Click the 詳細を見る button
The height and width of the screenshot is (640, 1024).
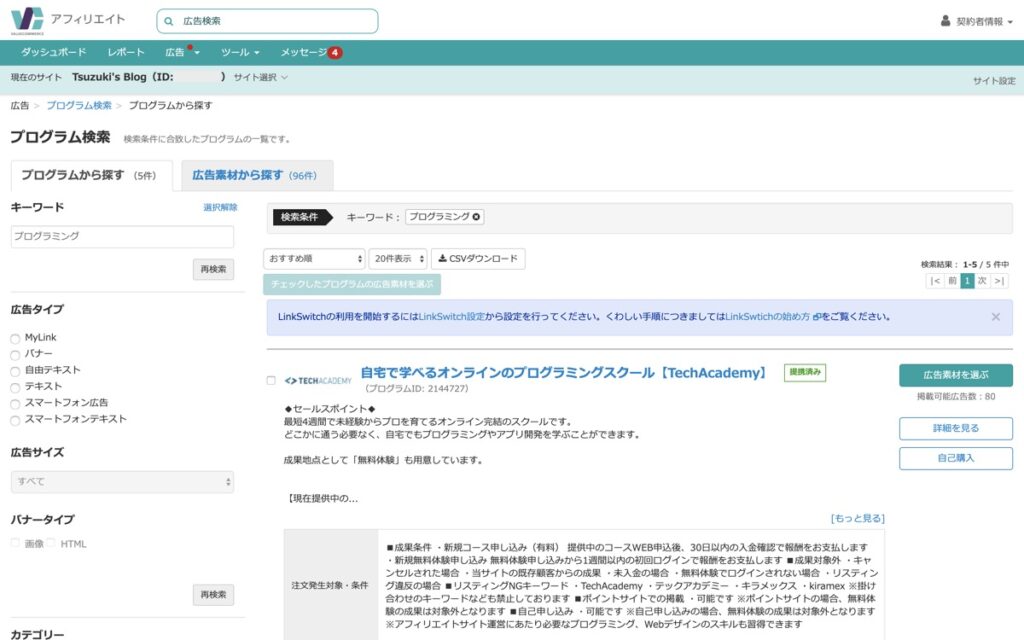coord(956,428)
